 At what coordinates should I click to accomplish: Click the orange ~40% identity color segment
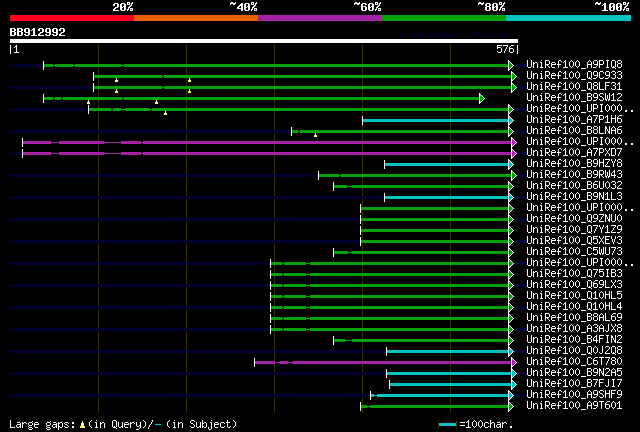coord(196,18)
